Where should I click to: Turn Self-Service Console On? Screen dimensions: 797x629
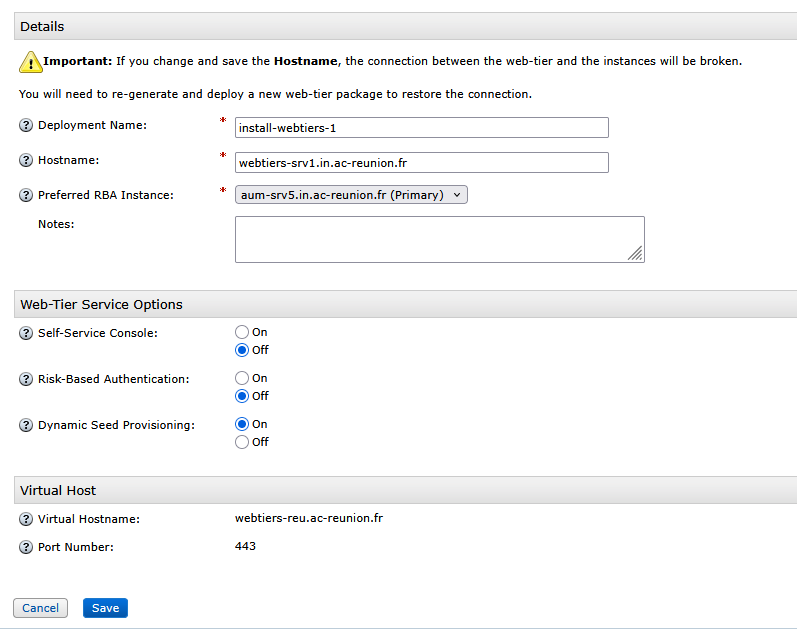[242, 332]
